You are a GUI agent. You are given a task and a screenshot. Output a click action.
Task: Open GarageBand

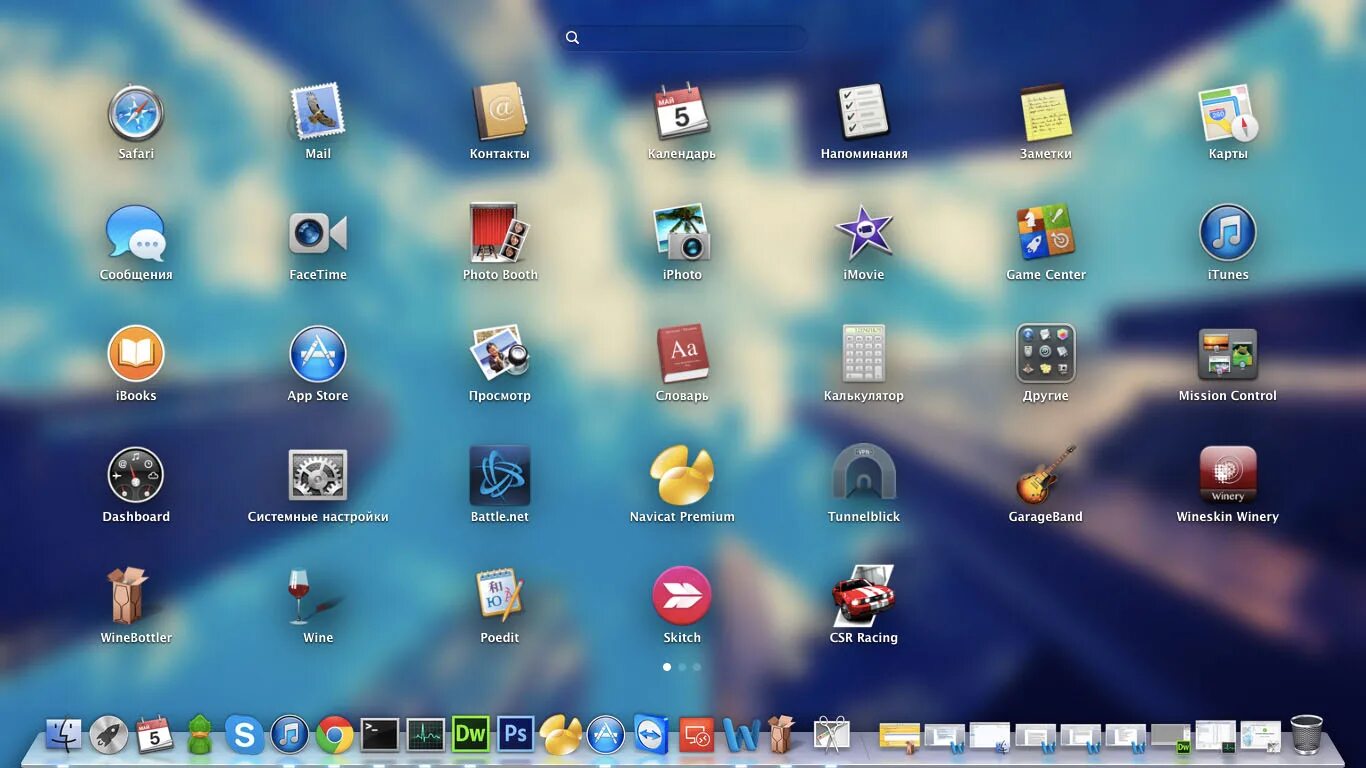click(x=1046, y=476)
